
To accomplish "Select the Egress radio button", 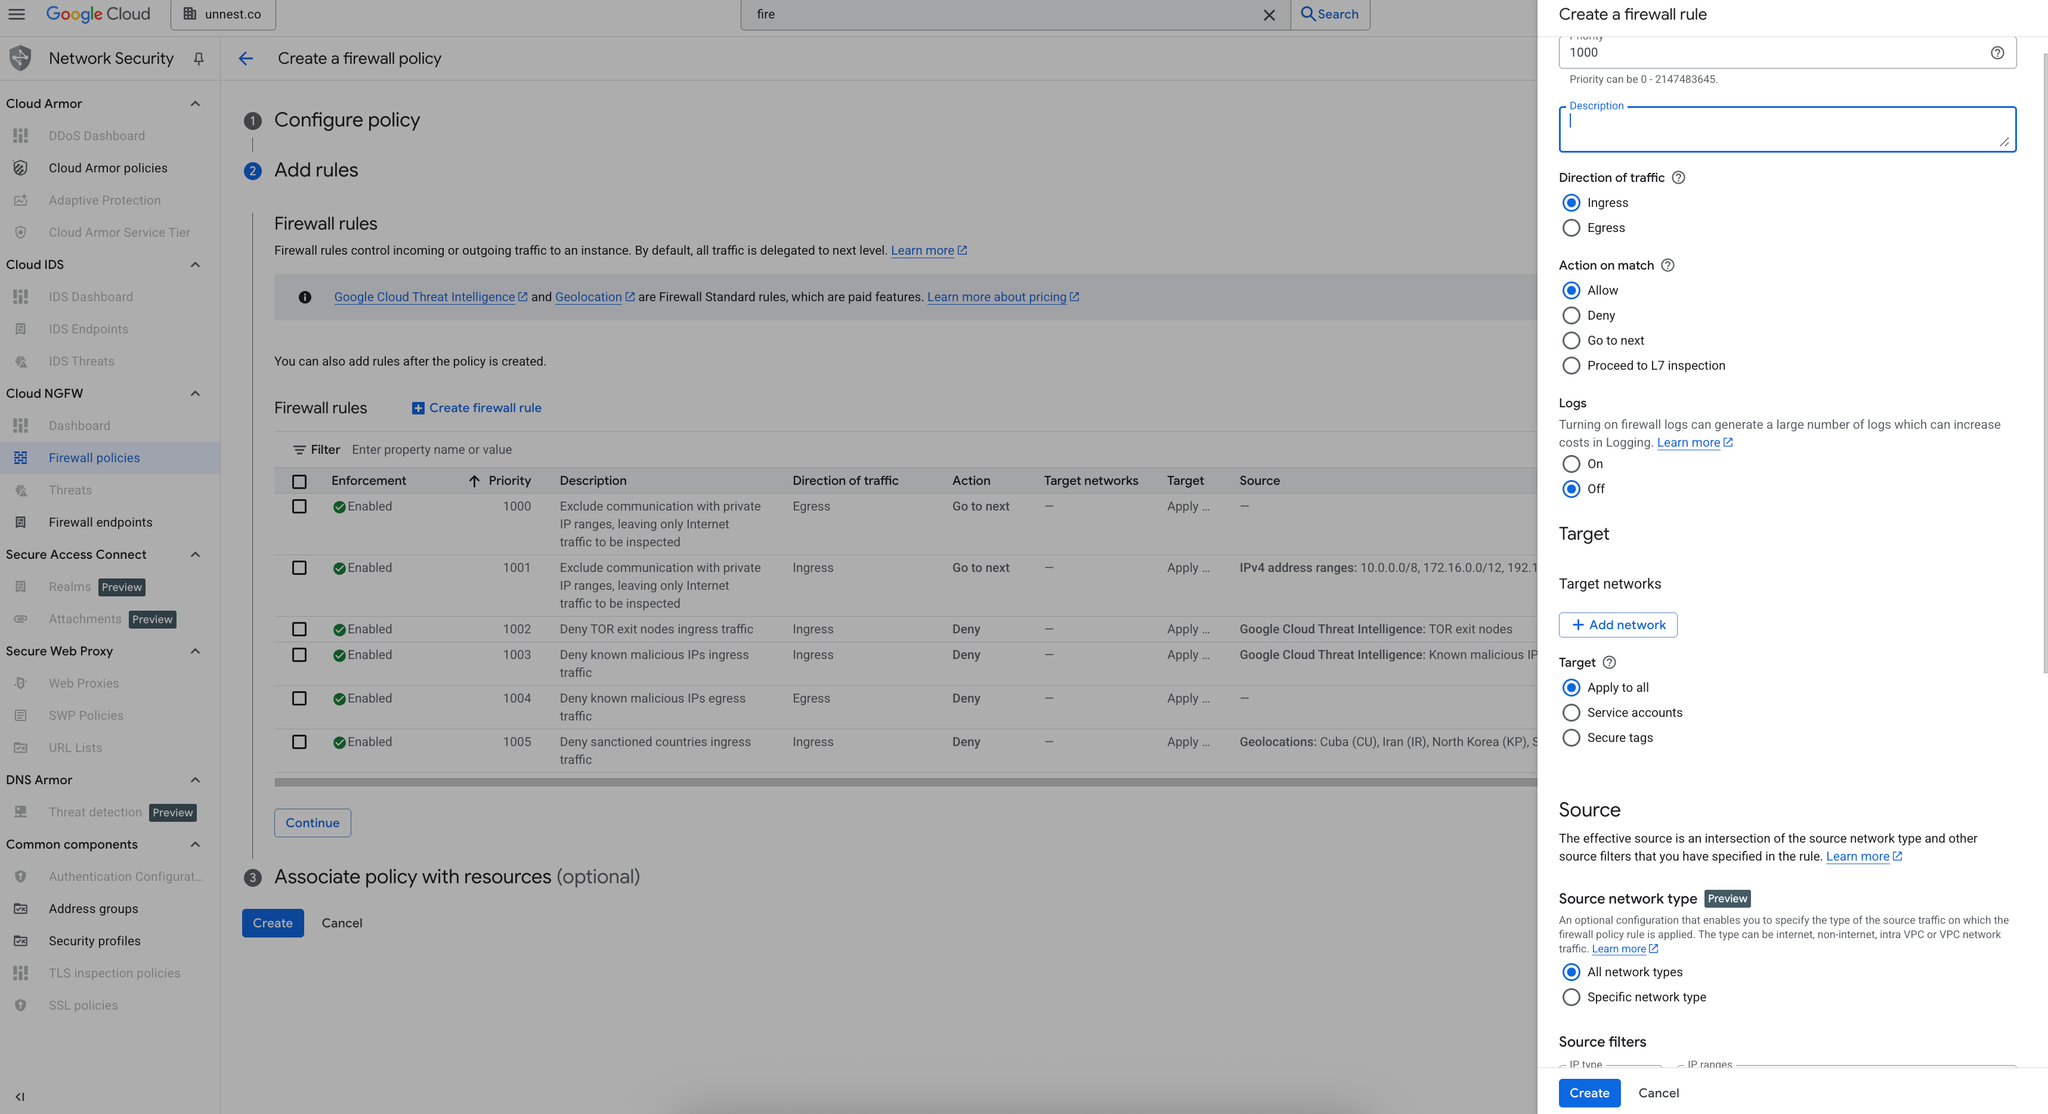I will click(x=1571, y=228).
